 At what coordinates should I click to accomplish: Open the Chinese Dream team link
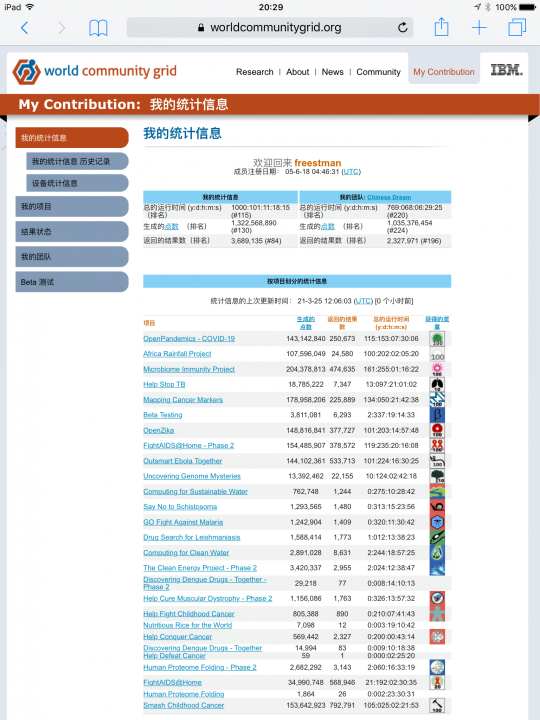tap(389, 197)
